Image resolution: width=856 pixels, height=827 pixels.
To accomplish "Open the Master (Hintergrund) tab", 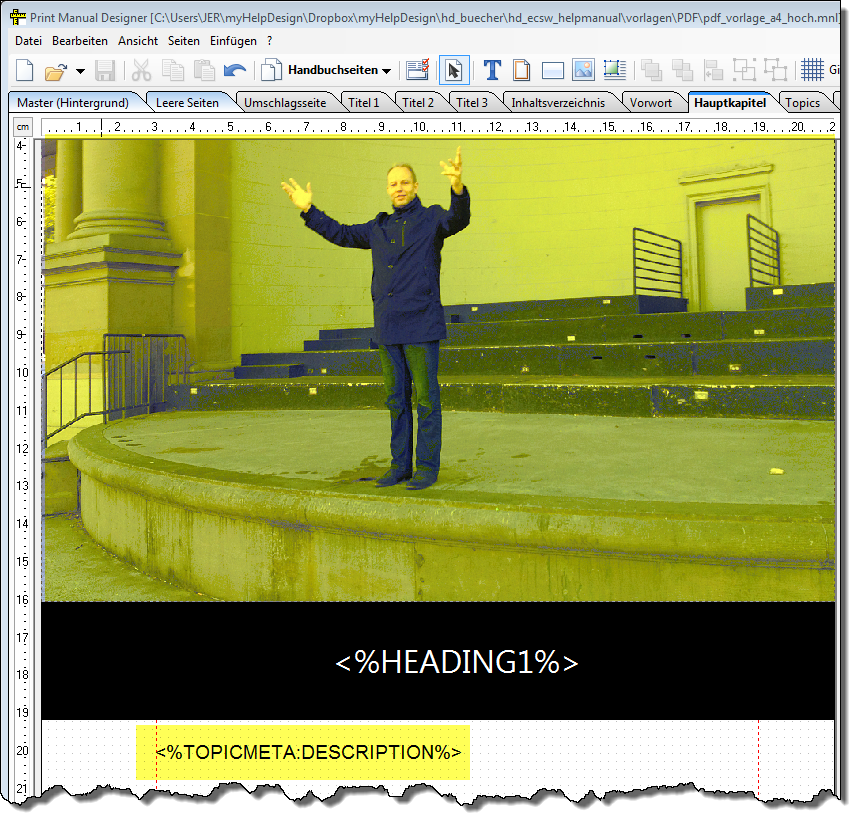I will point(72,102).
